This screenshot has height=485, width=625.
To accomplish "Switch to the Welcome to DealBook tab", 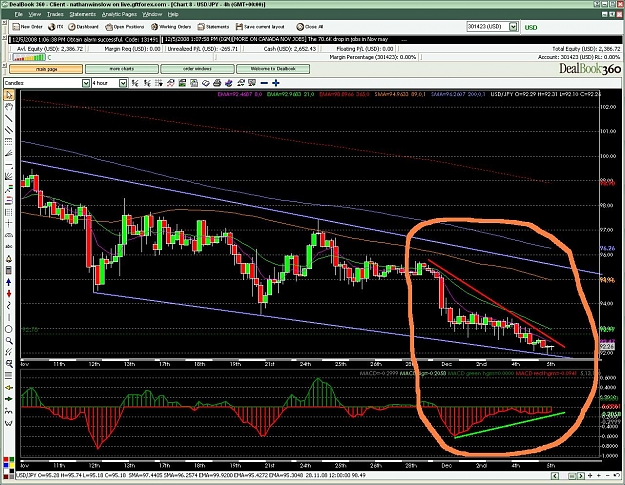I will click(x=273, y=69).
